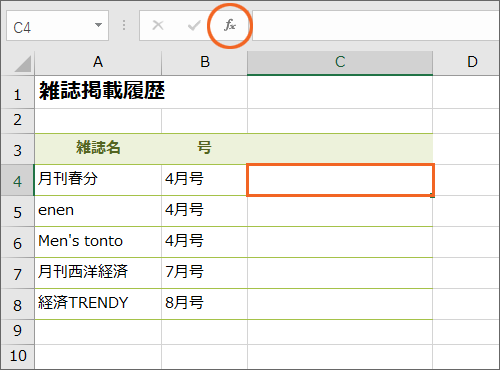This screenshot has height=370, width=500.
Task: Click empty cell C5 beside enen row
Action: [340, 211]
